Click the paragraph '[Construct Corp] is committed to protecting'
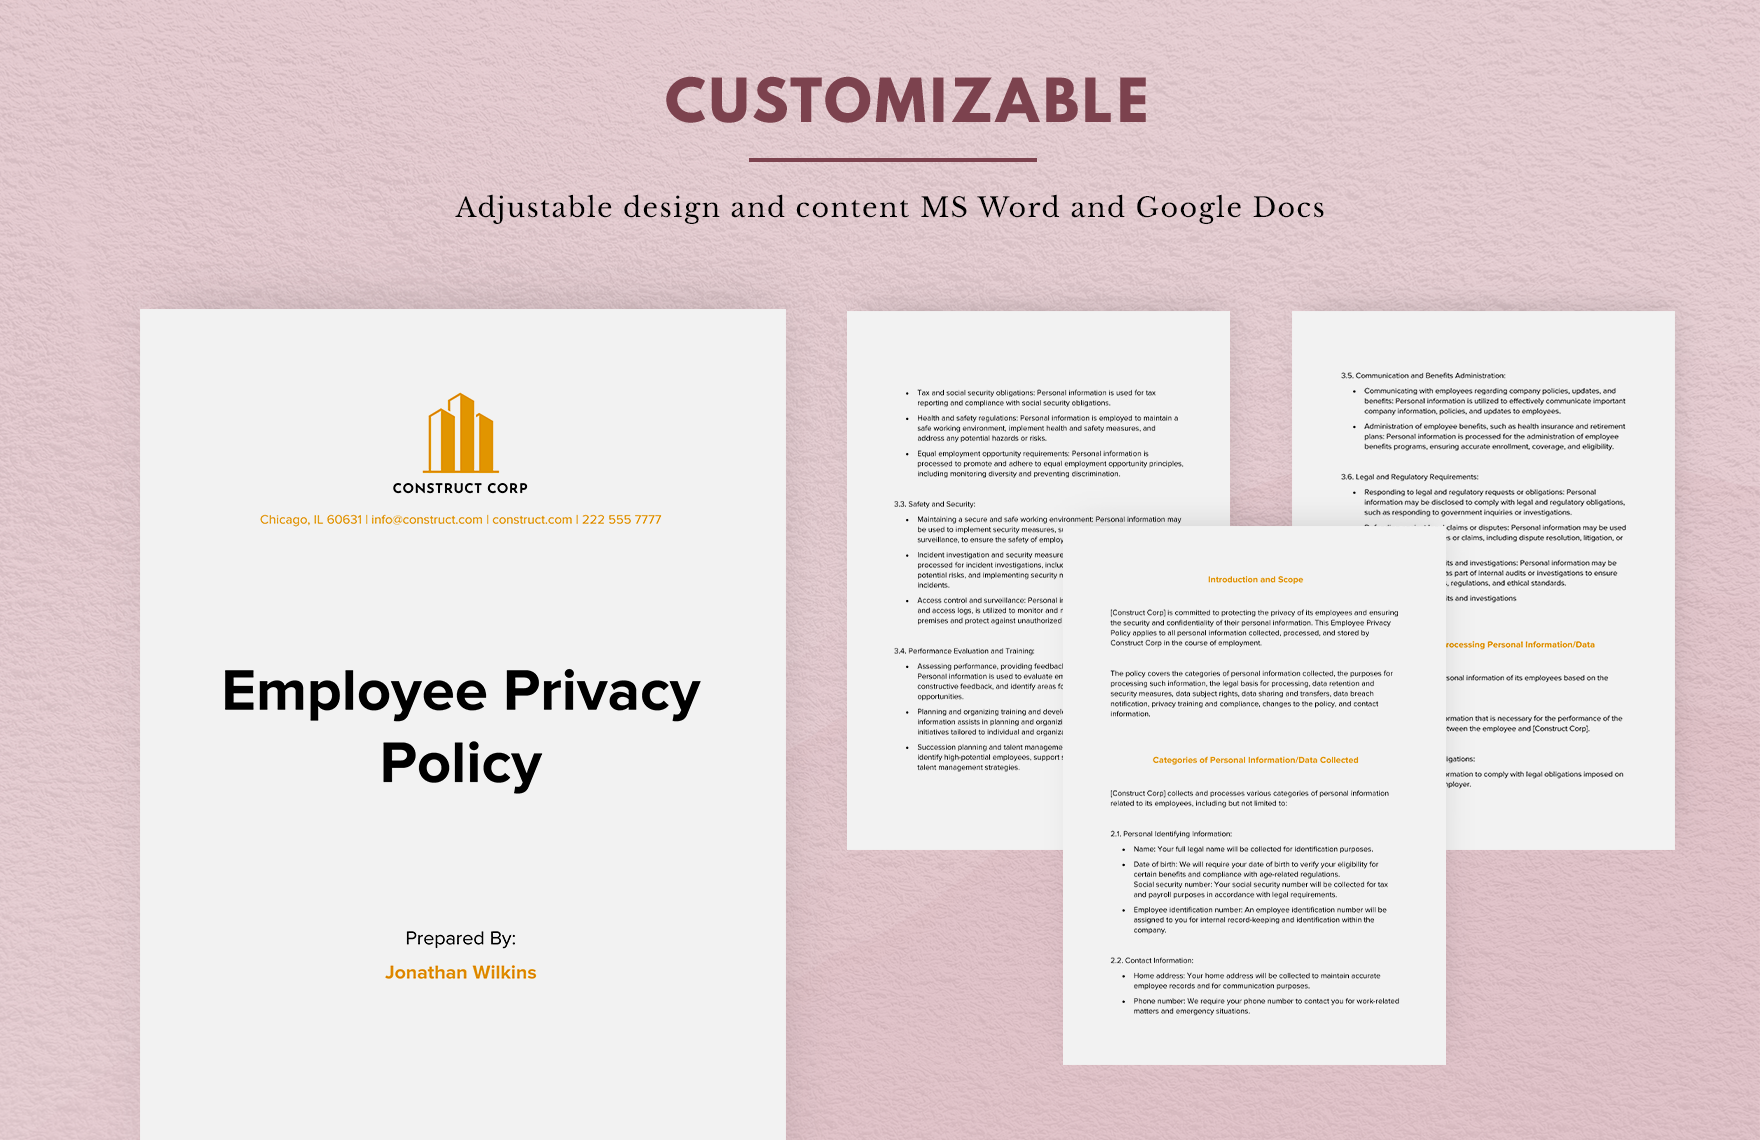This screenshot has width=1760, height=1140. point(1254,628)
